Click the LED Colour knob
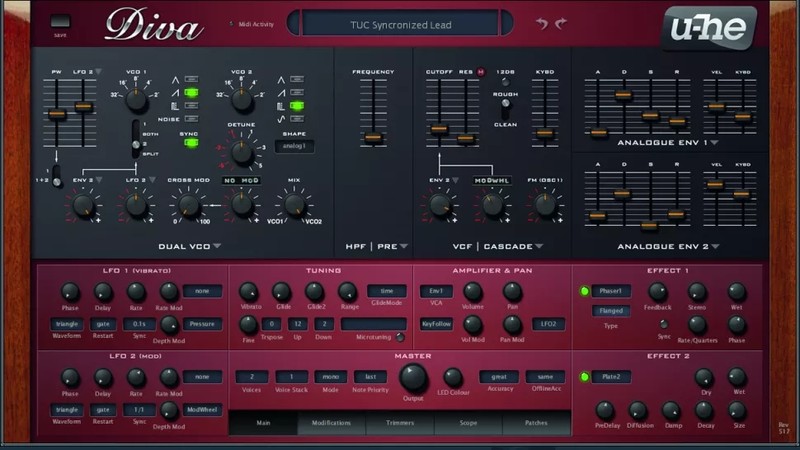 point(453,378)
